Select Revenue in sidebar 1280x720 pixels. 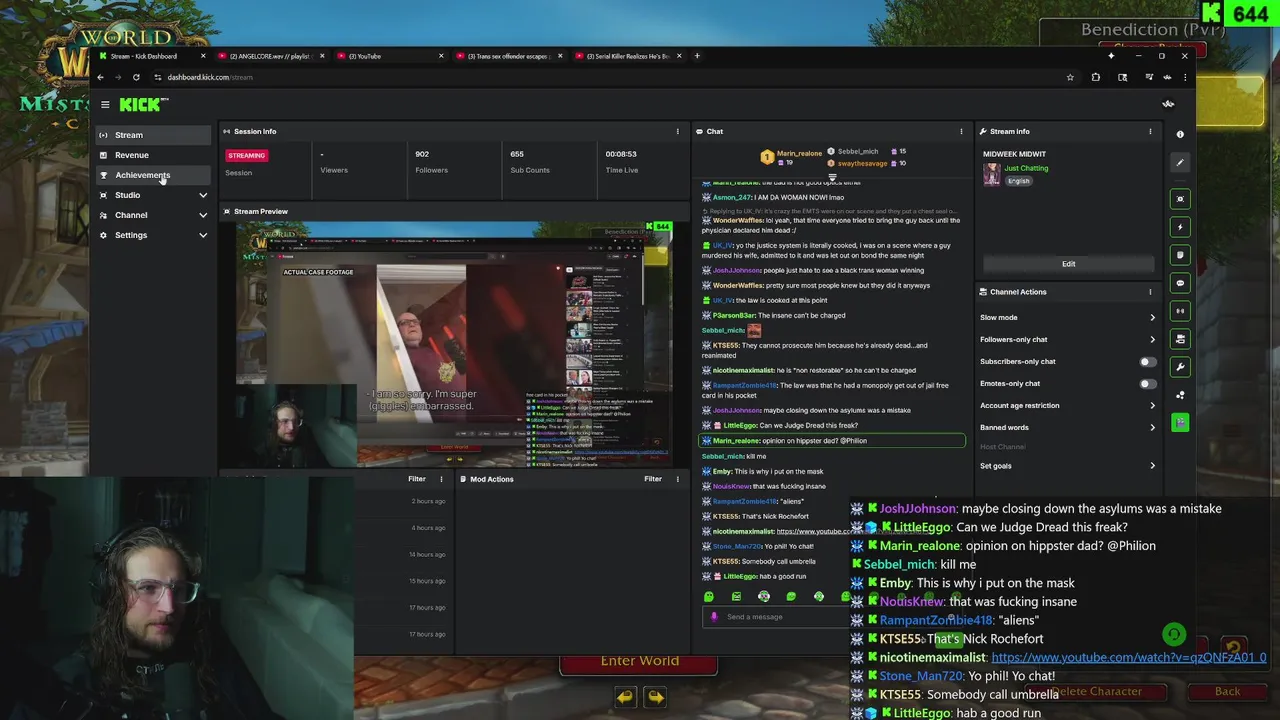[154, 155]
